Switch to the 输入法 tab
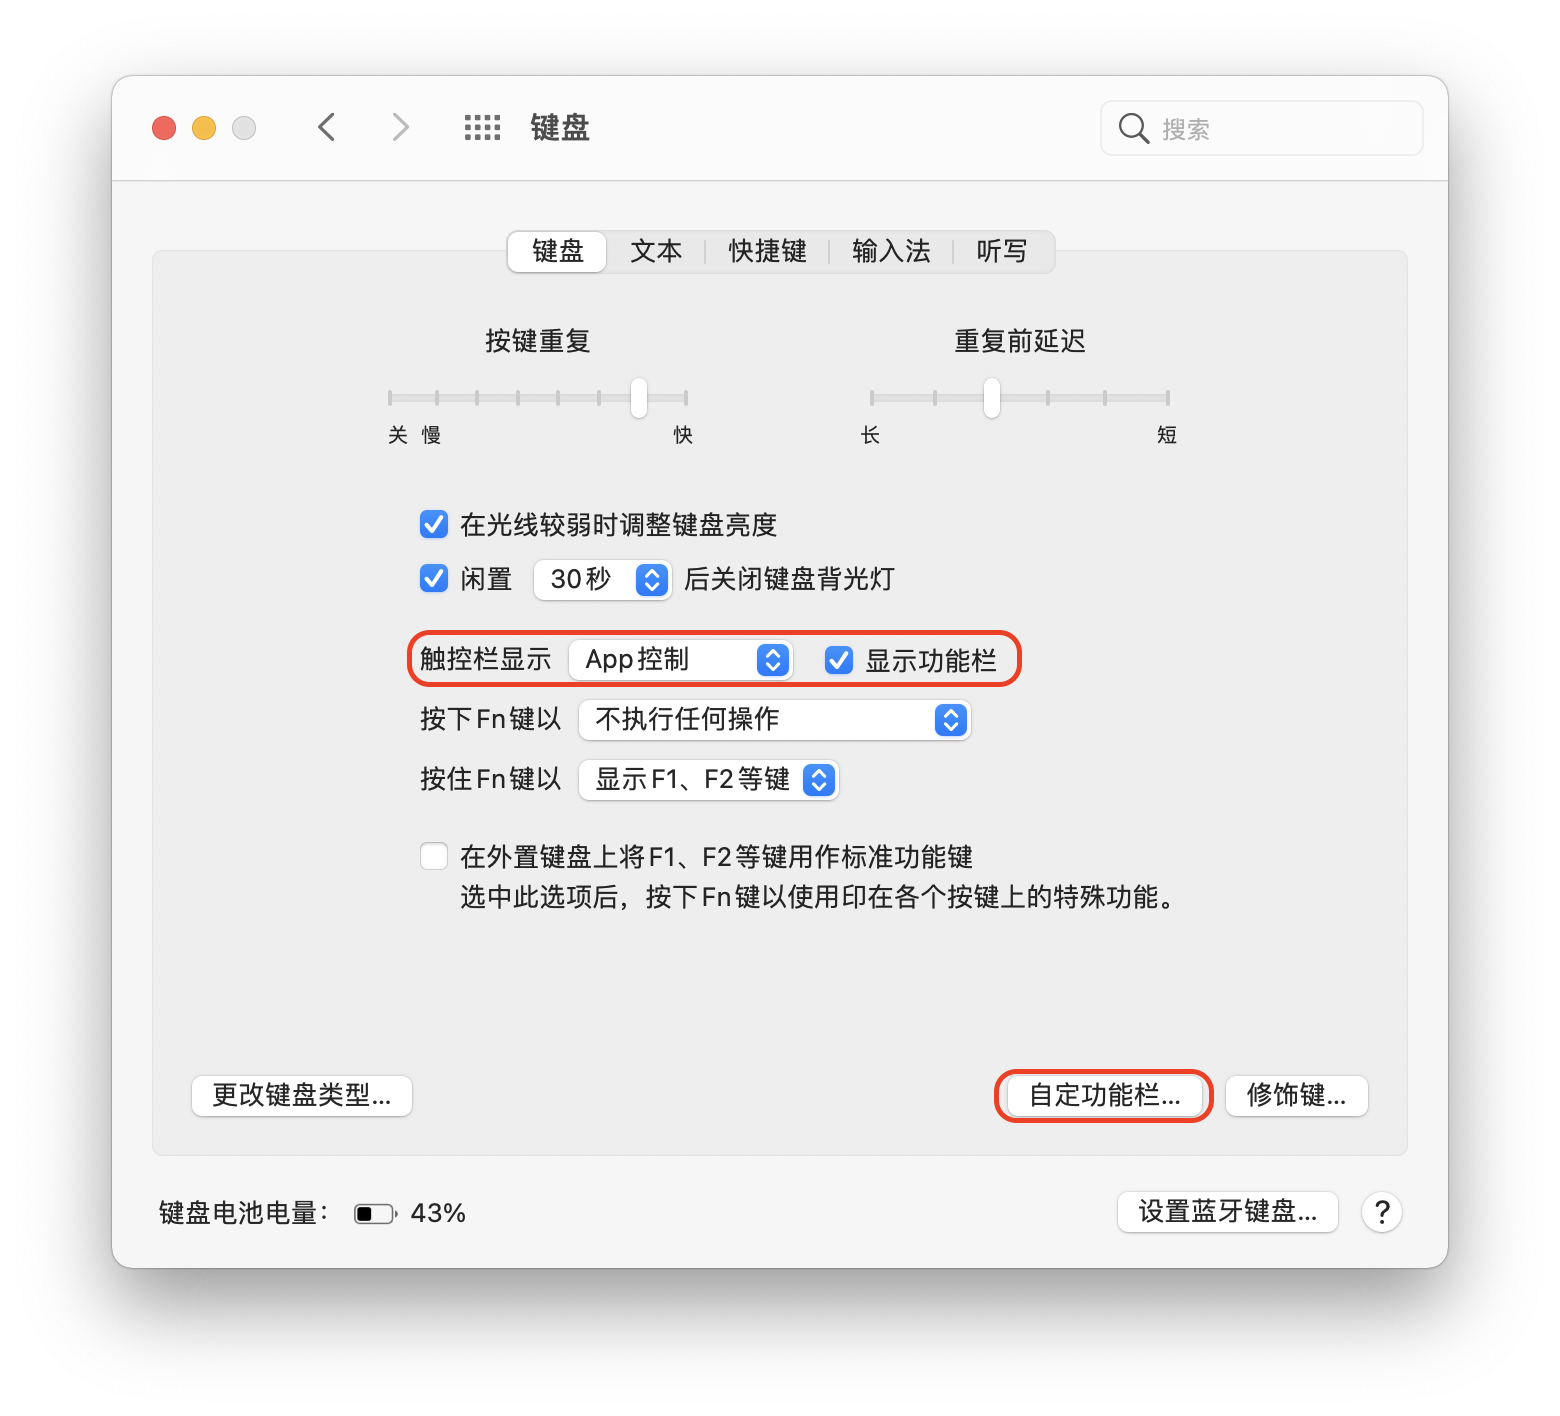 click(x=891, y=251)
